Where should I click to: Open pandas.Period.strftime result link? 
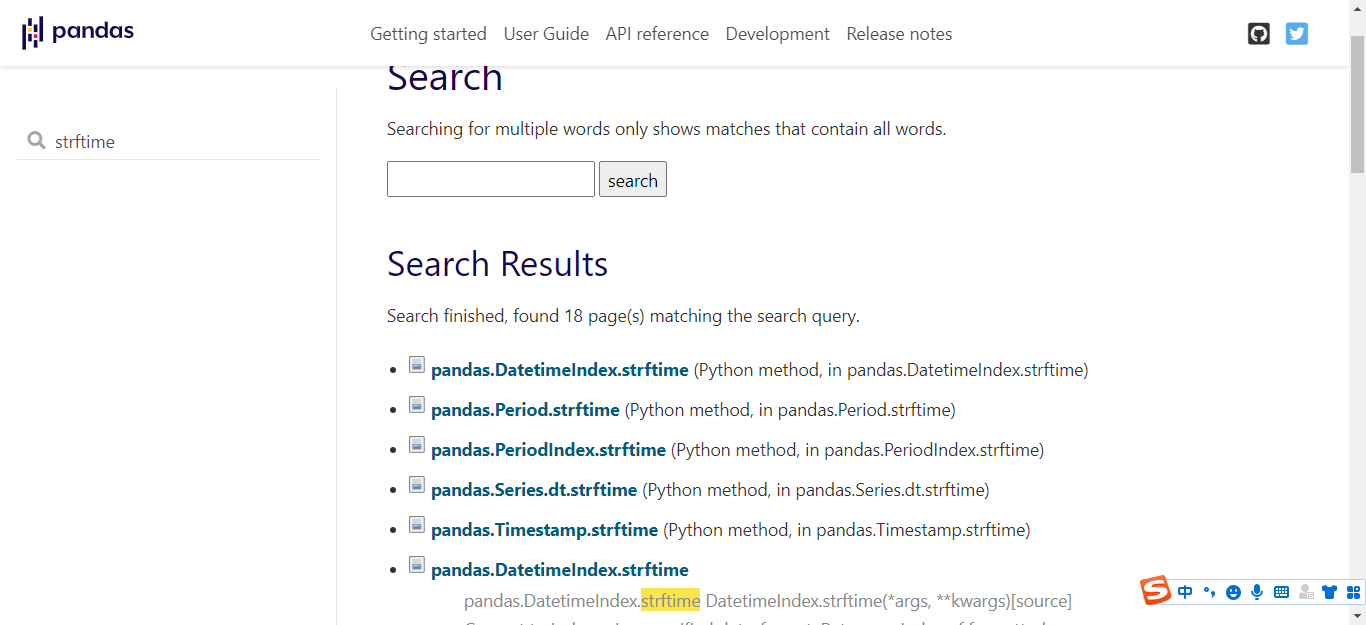tap(525, 410)
